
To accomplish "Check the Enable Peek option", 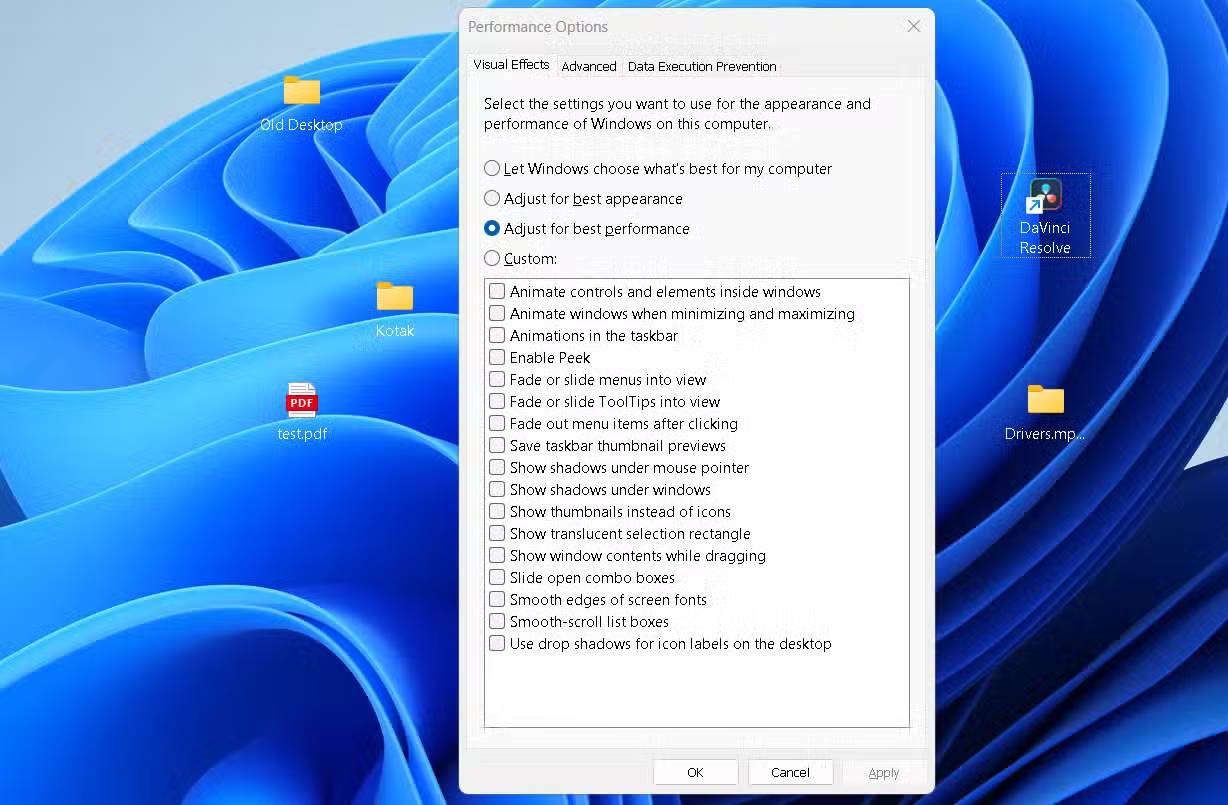I will (497, 357).
